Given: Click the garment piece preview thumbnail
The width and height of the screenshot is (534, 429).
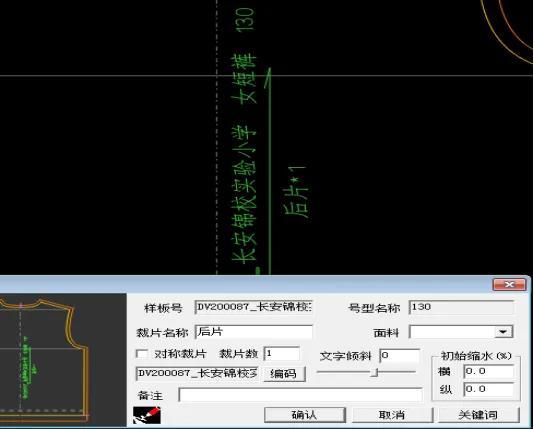Looking at the screenshot, I should (x=63, y=360).
